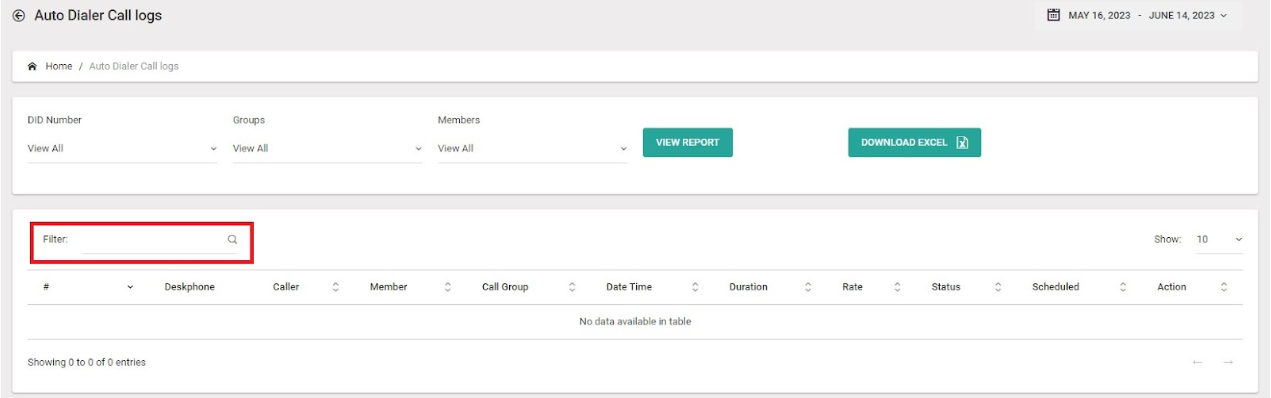The image size is (1271, 398).
Task: Open the Groups View All dropdown
Action: pos(327,148)
